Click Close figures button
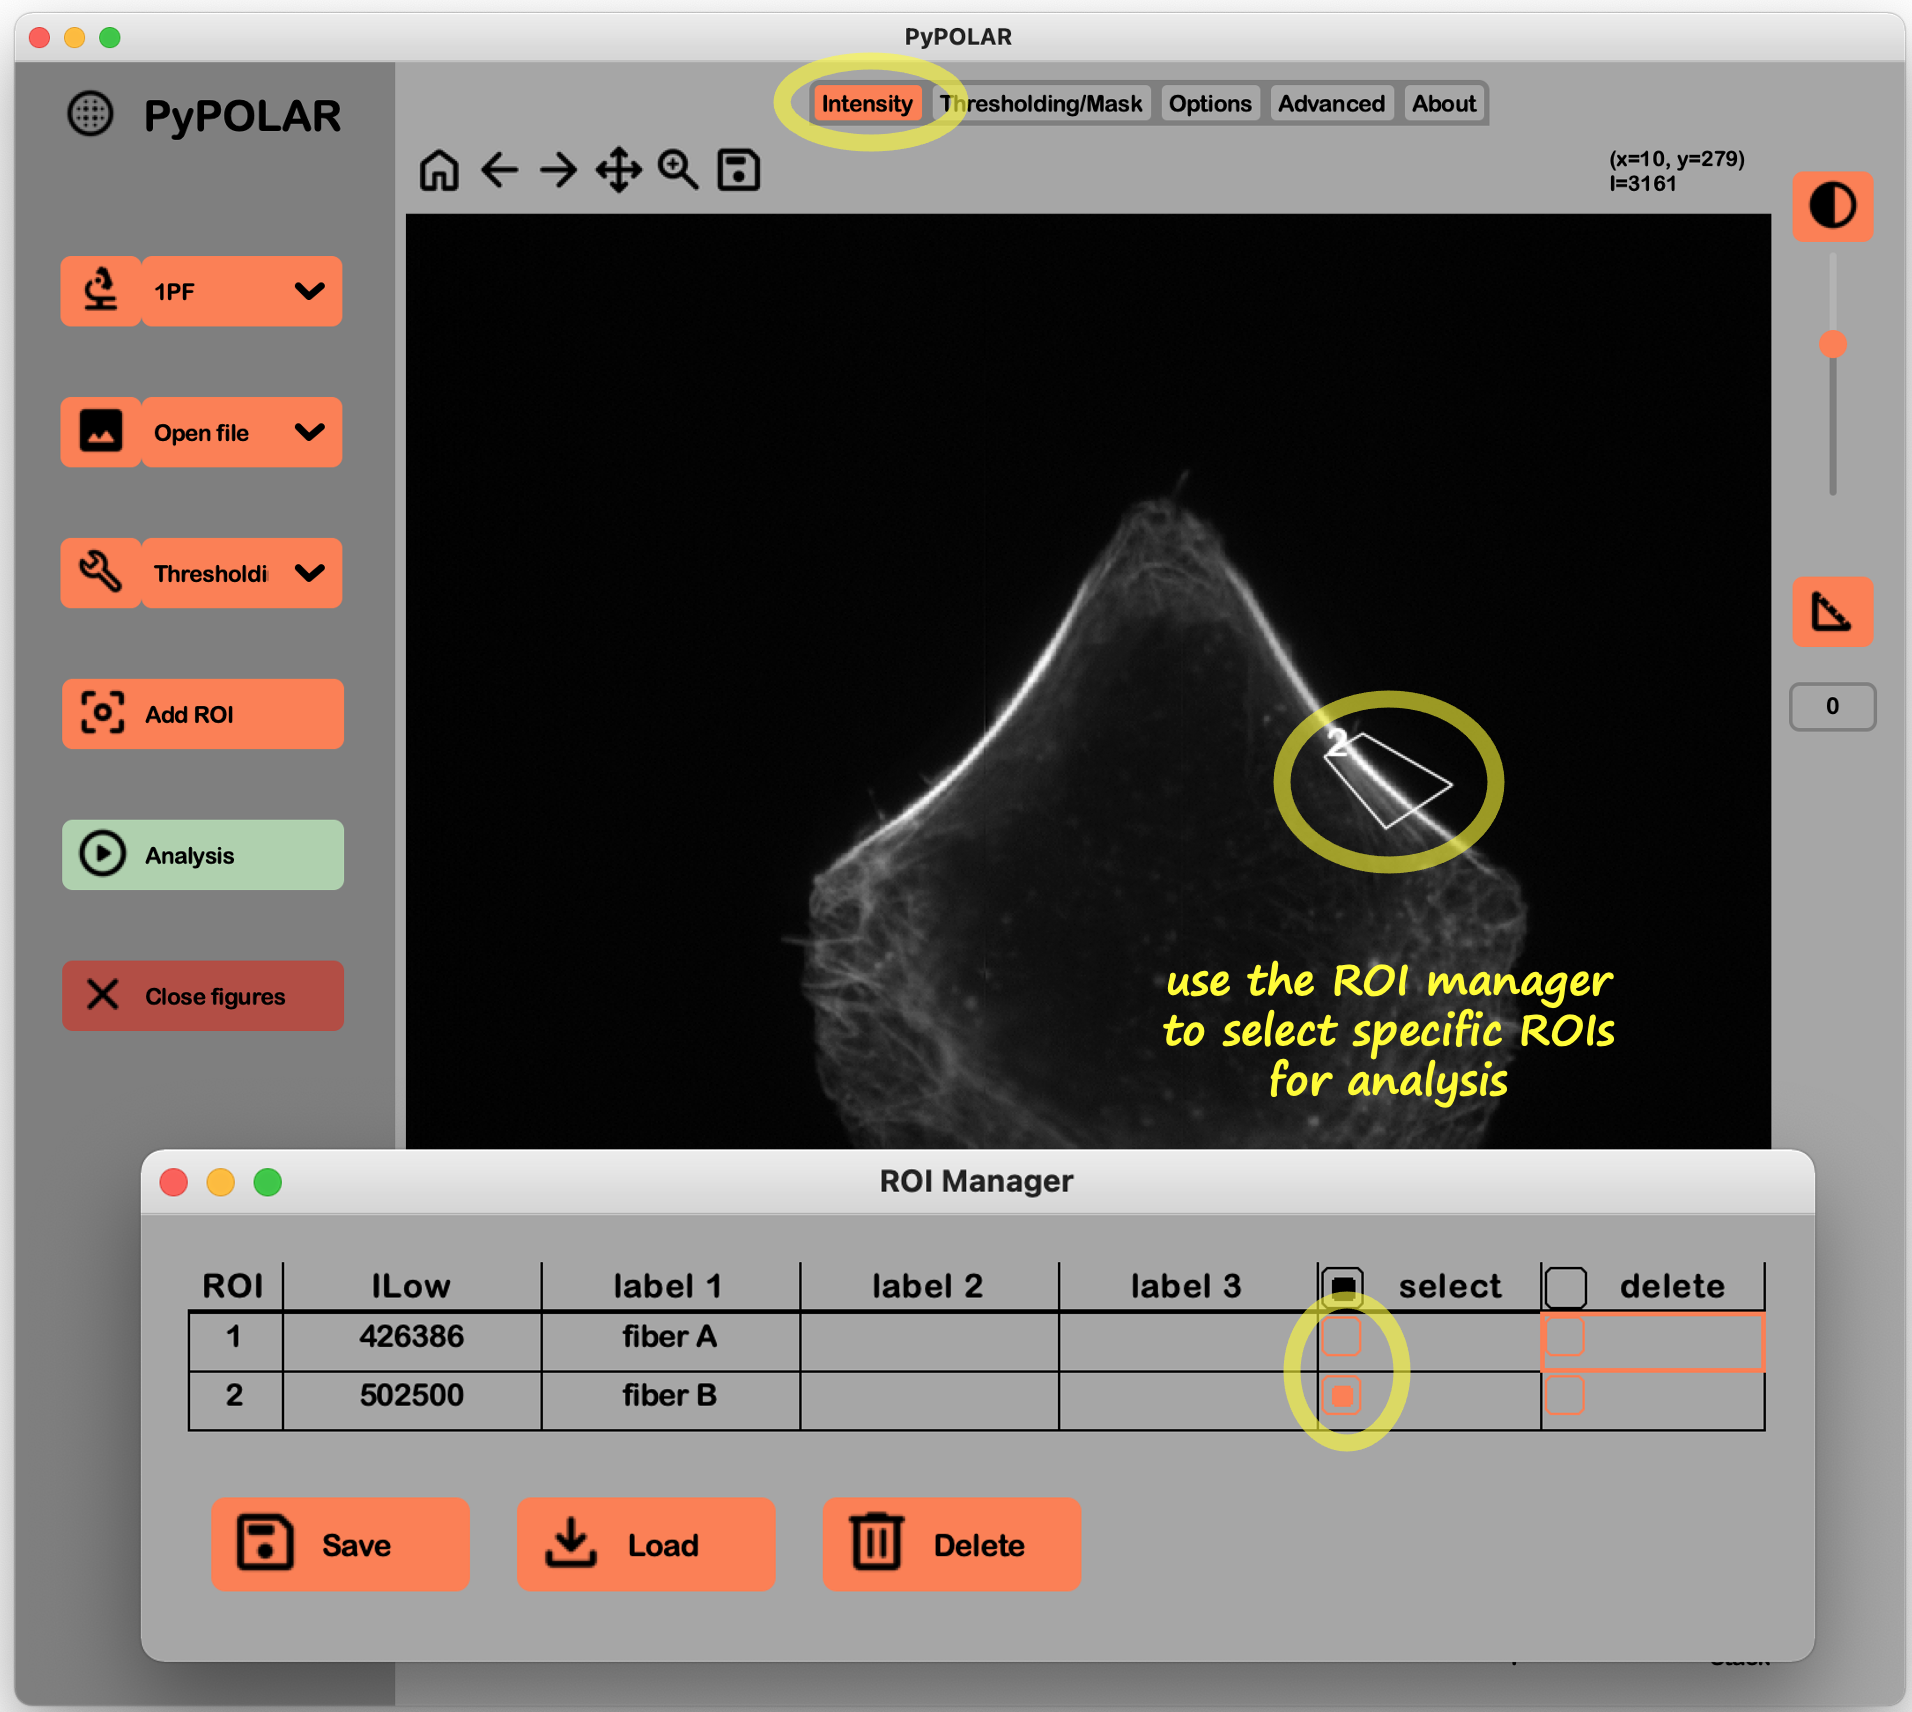The height and width of the screenshot is (1712, 1912). [x=203, y=996]
